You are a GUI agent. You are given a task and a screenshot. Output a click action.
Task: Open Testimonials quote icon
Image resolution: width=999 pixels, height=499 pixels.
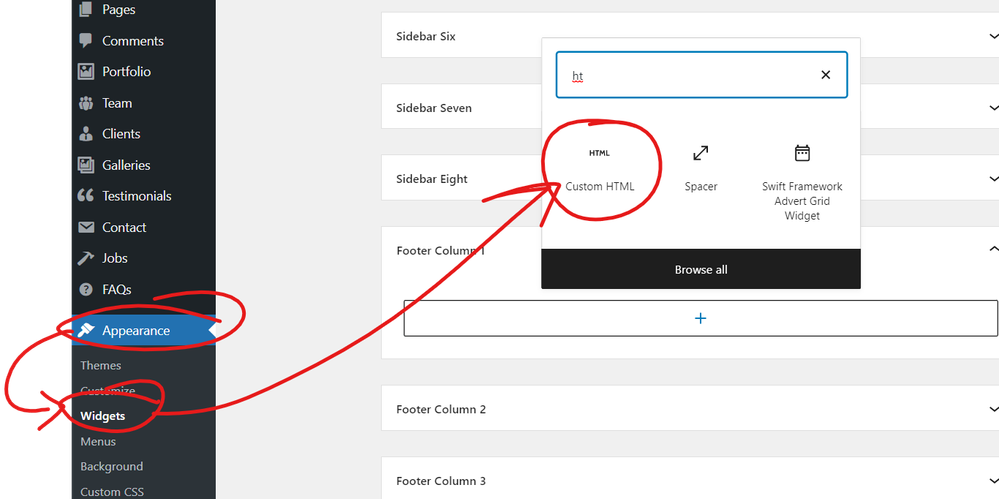pos(85,196)
